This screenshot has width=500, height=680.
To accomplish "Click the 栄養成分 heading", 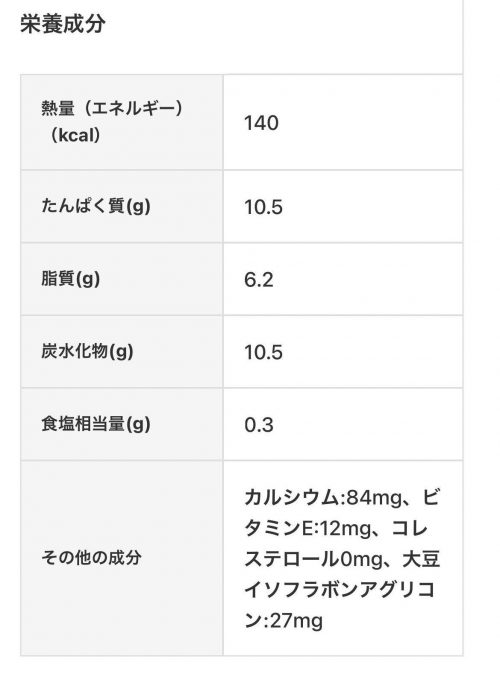I will click(63, 23).
